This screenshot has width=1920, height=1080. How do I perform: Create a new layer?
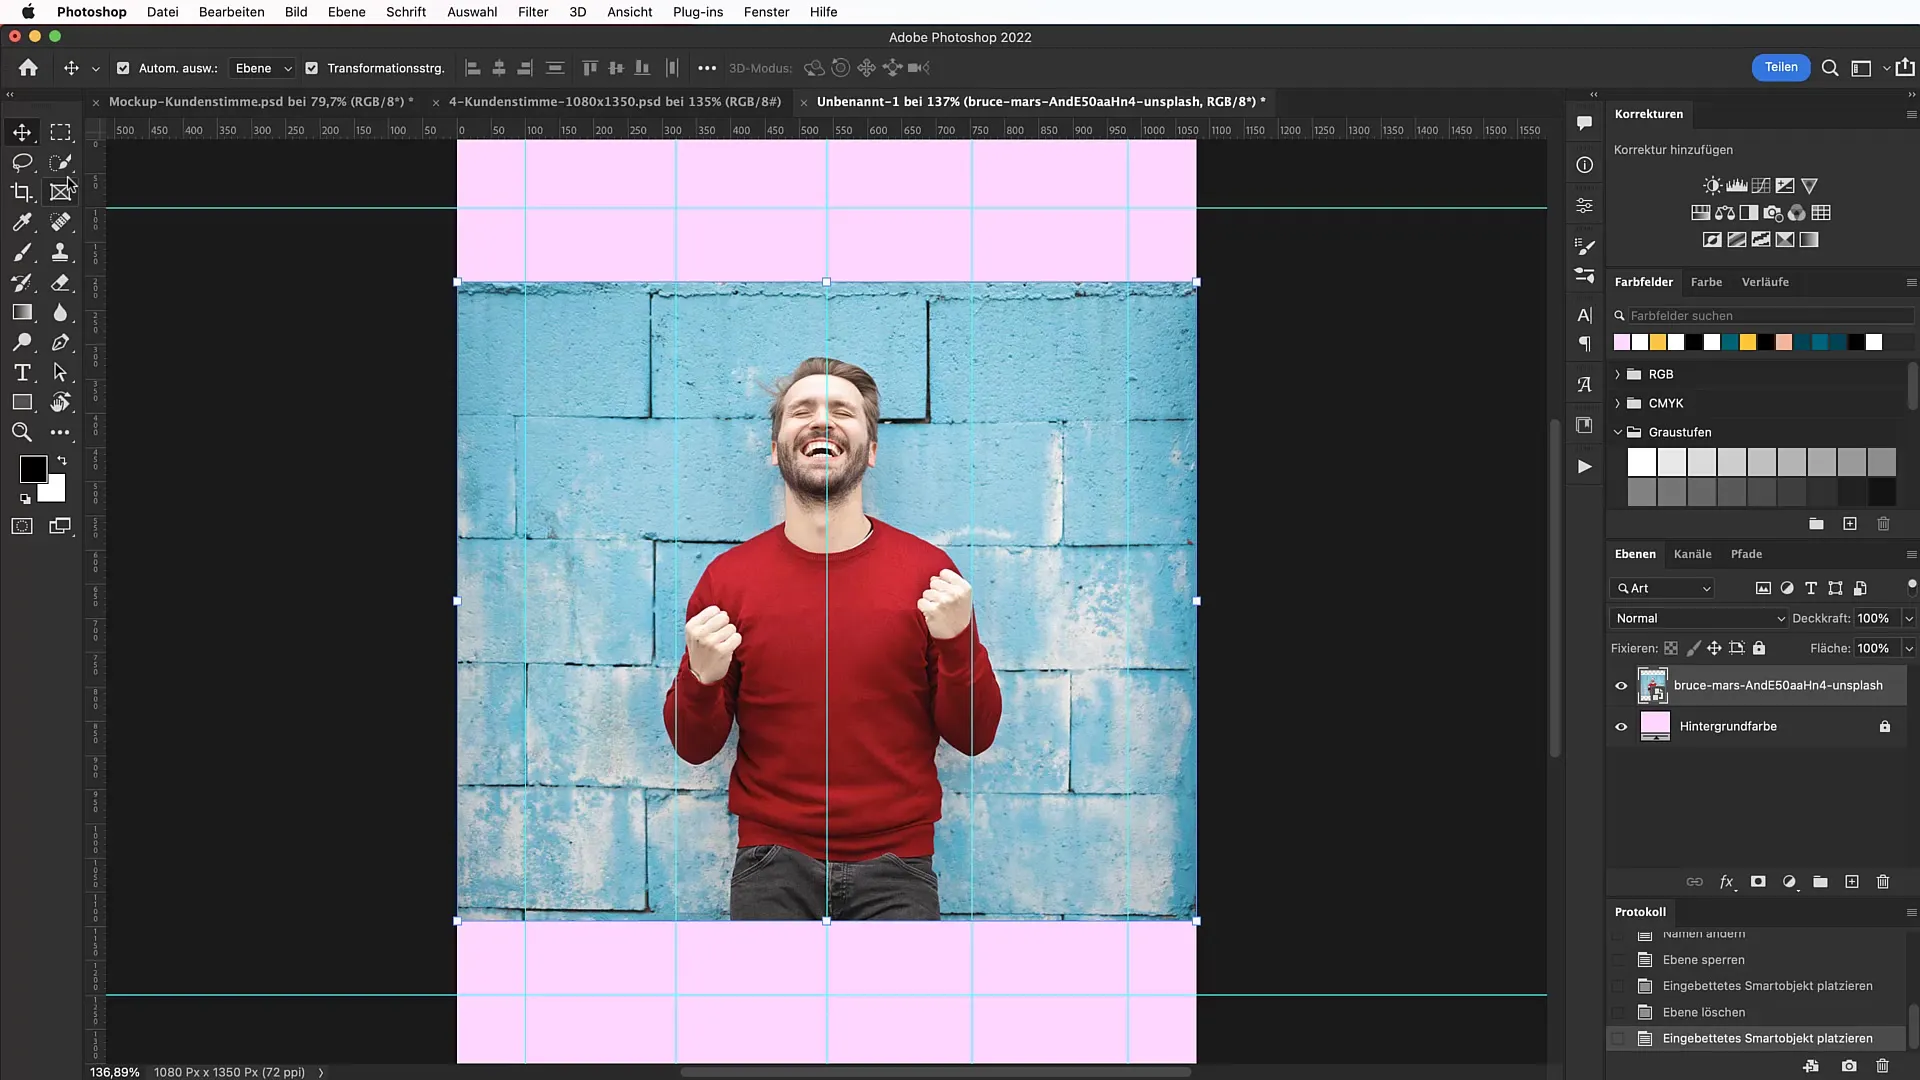pyautogui.click(x=1852, y=882)
